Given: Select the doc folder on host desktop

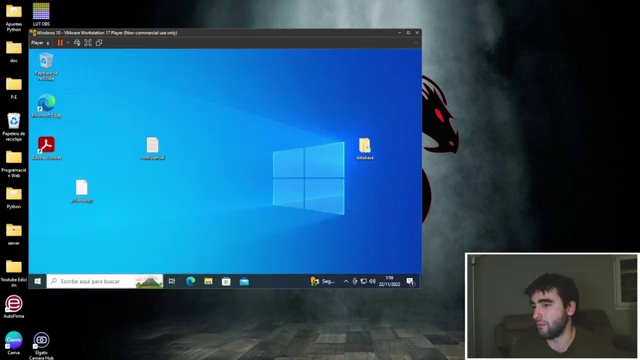Looking at the screenshot, I should click(13, 52).
